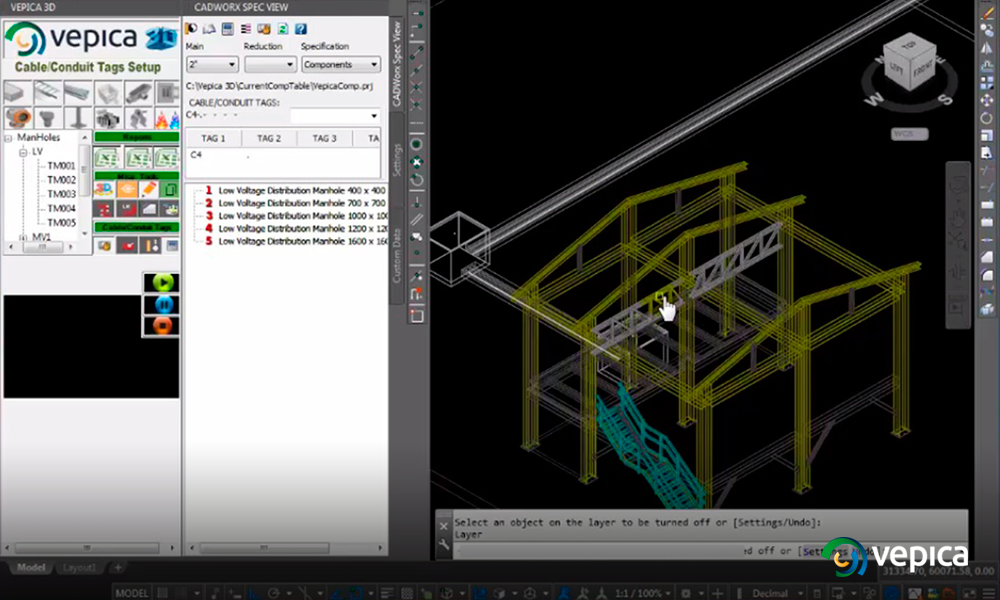Viewport: 1000px width, 600px height.
Task: Expand the MV1 tree branch
Action: [23, 237]
